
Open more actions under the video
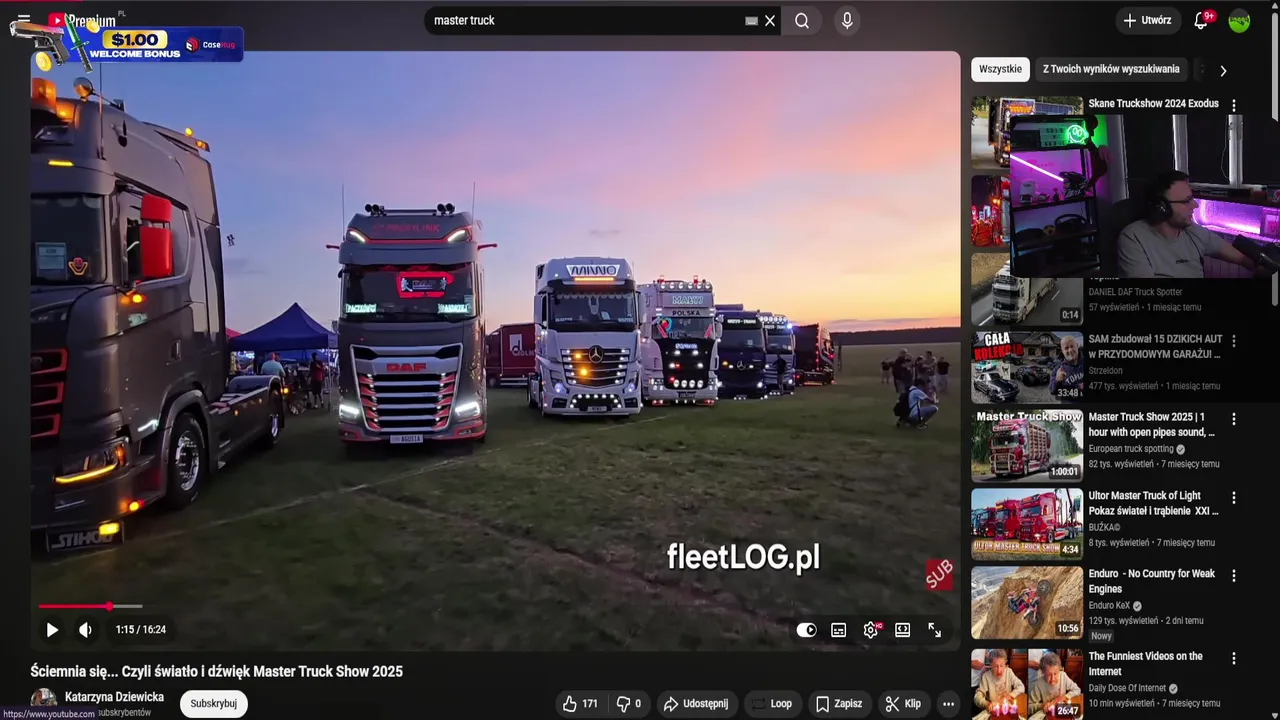click(x=948, y=704)
